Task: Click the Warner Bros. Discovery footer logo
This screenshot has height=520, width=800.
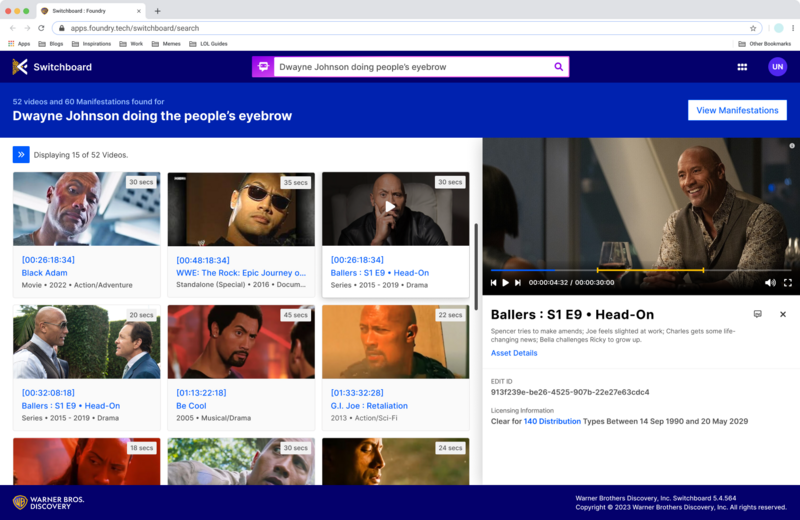Action: coord(48,503)
